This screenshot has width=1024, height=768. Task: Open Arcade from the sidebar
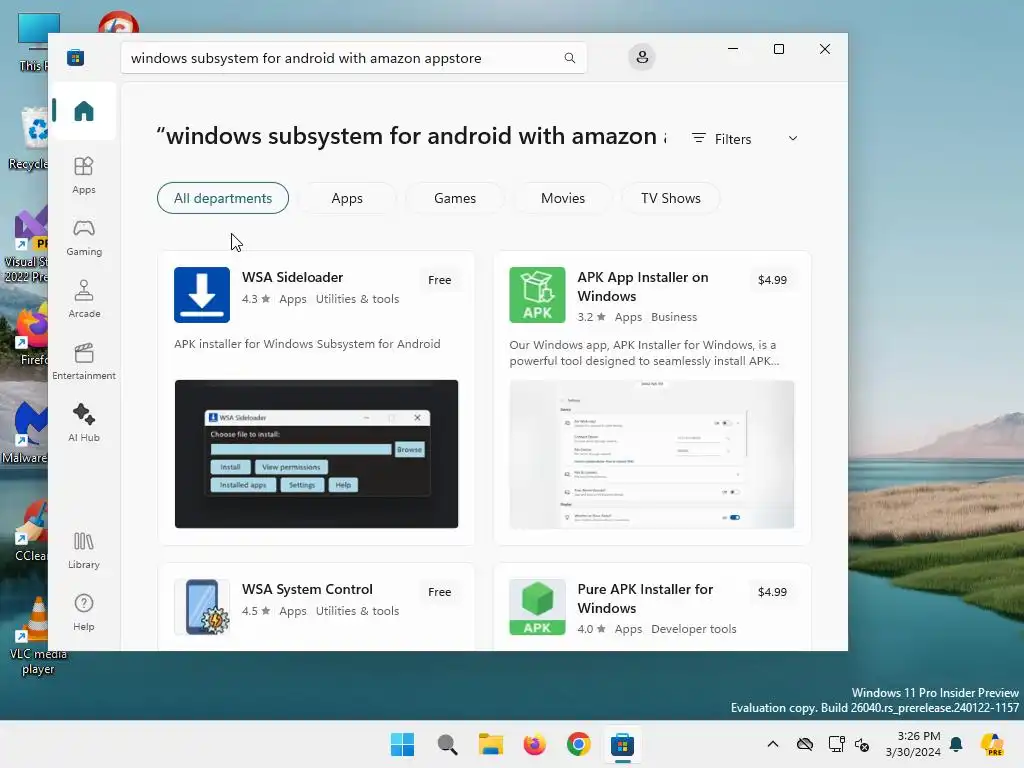[x=84, y=299]
